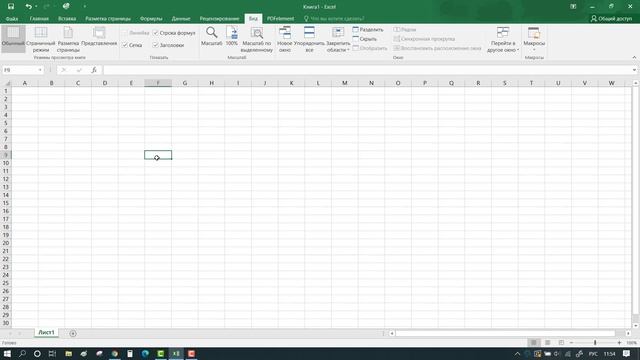
Task: Click Скрыть window button
Action: click(x=364, y=39)
